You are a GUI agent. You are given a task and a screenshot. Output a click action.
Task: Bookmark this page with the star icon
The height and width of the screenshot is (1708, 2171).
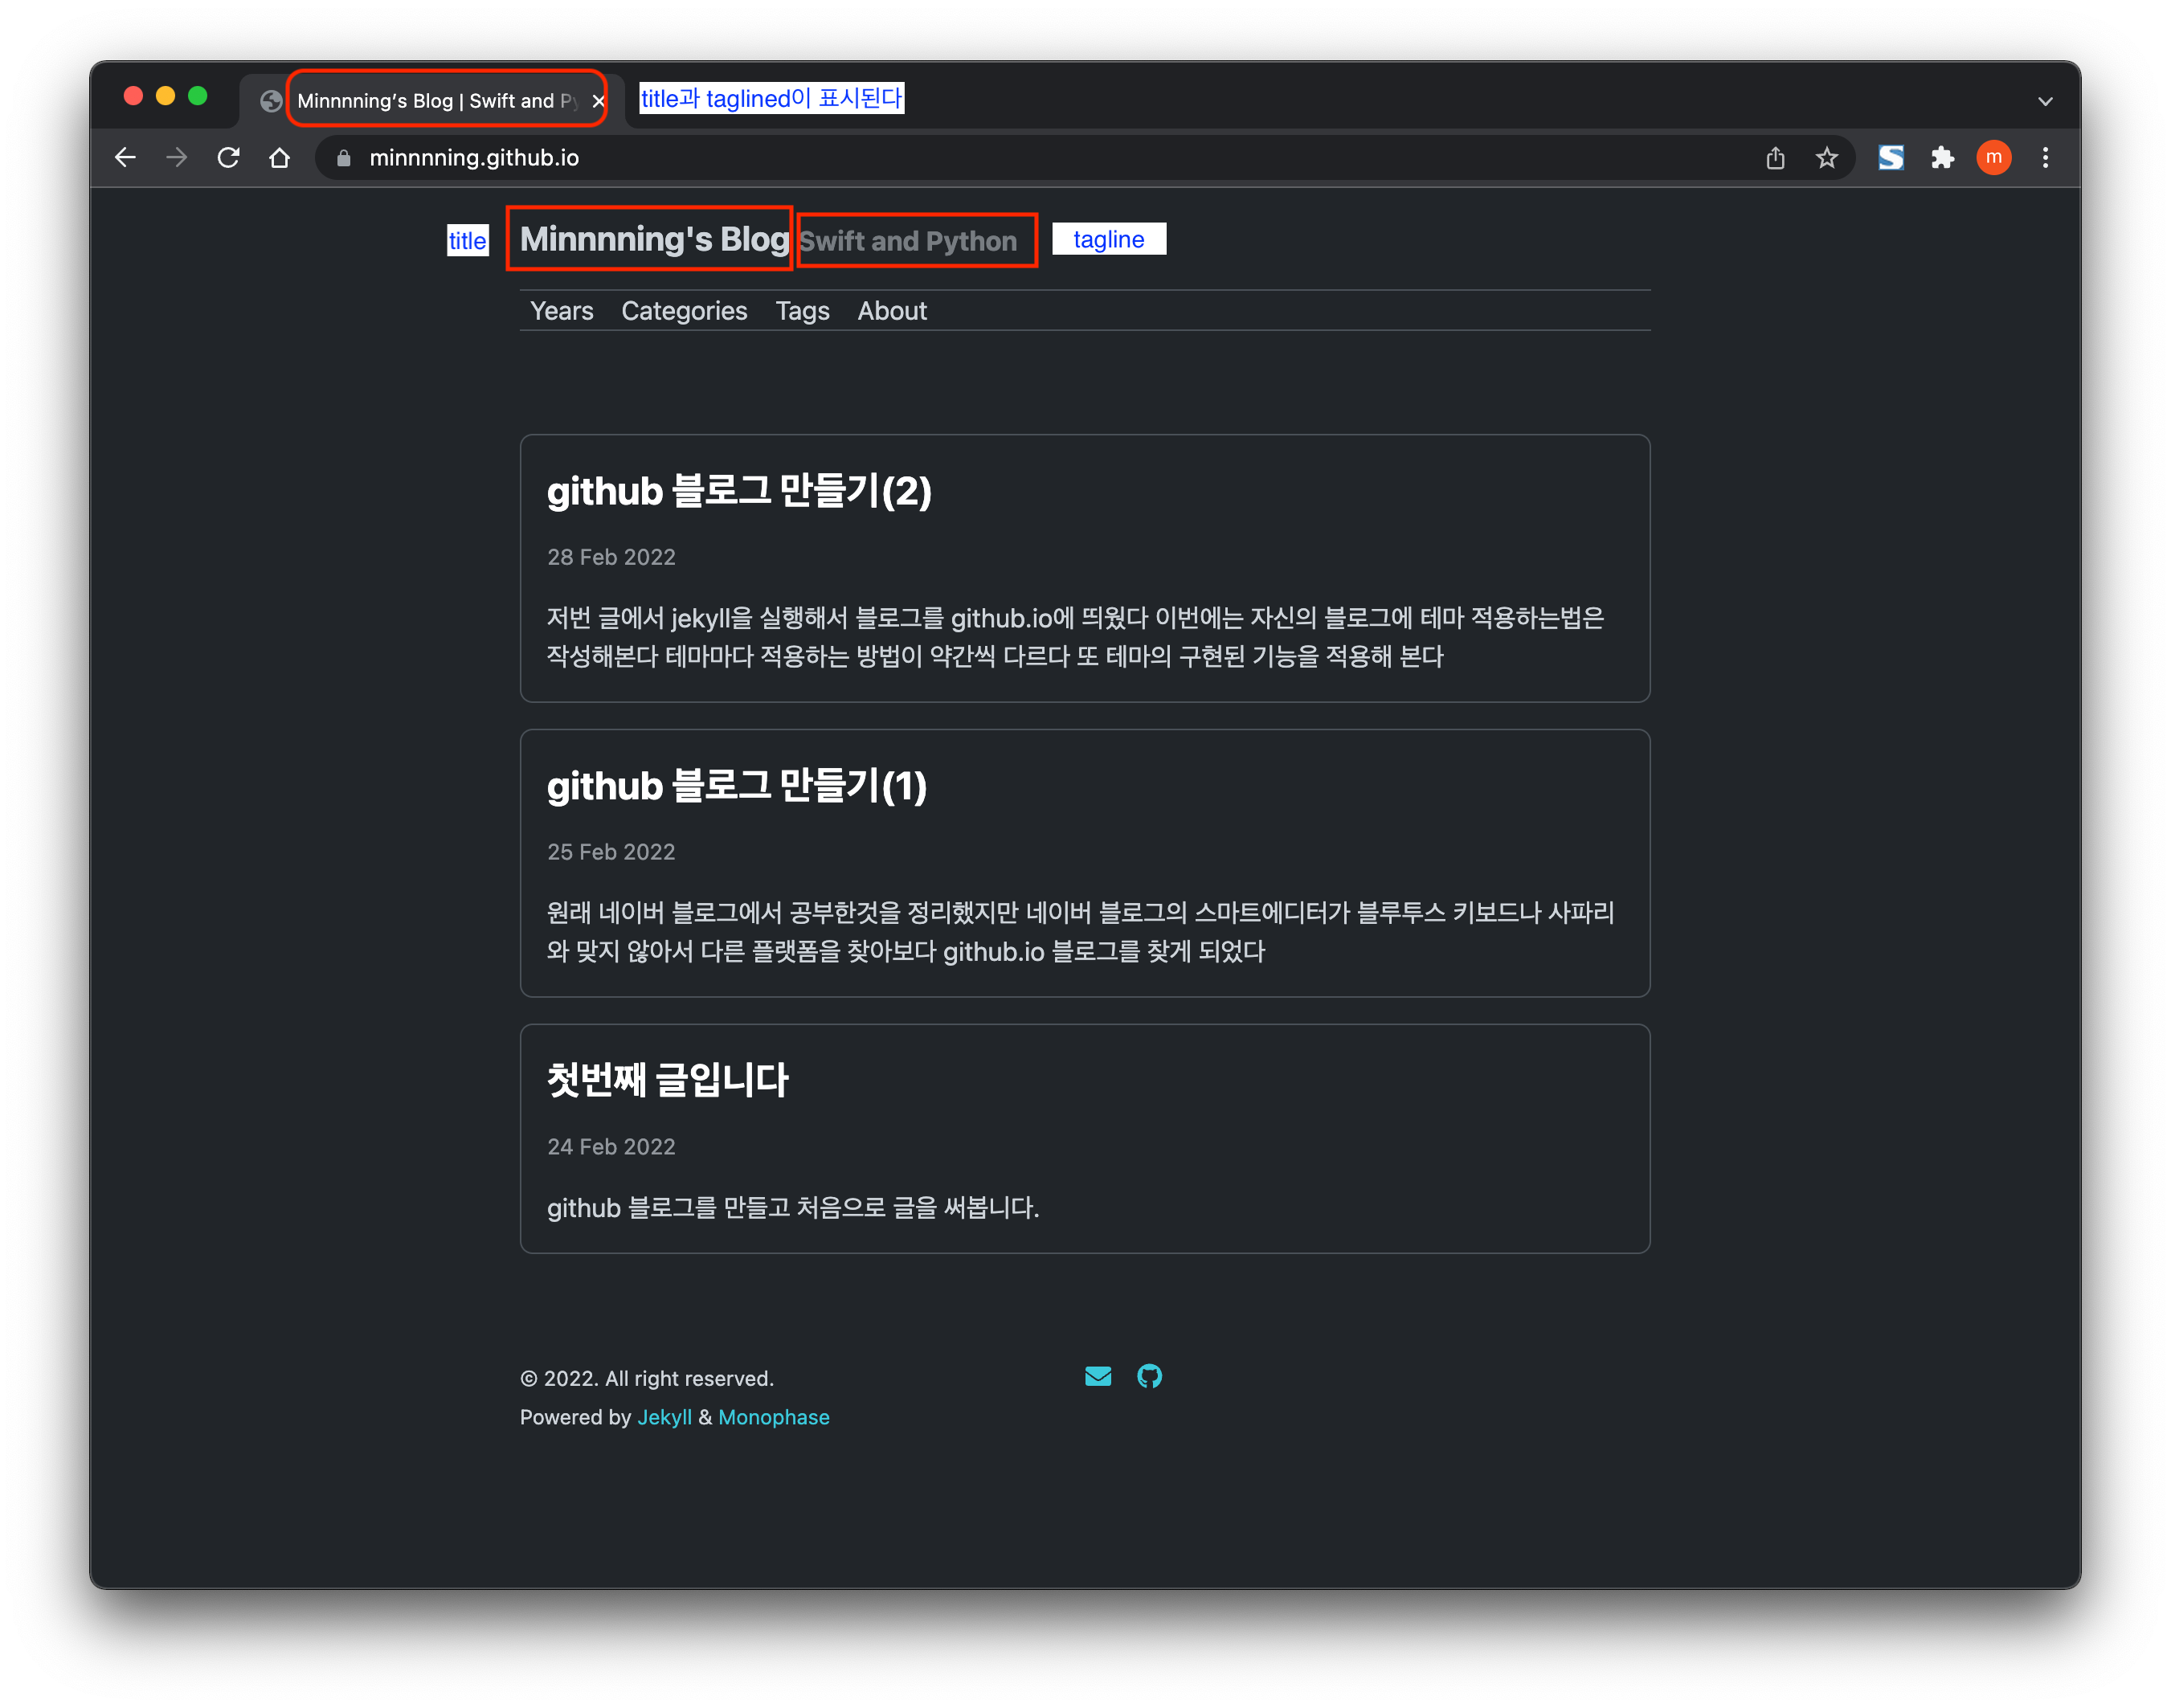pyautogui.click(x=1826, y=158)
